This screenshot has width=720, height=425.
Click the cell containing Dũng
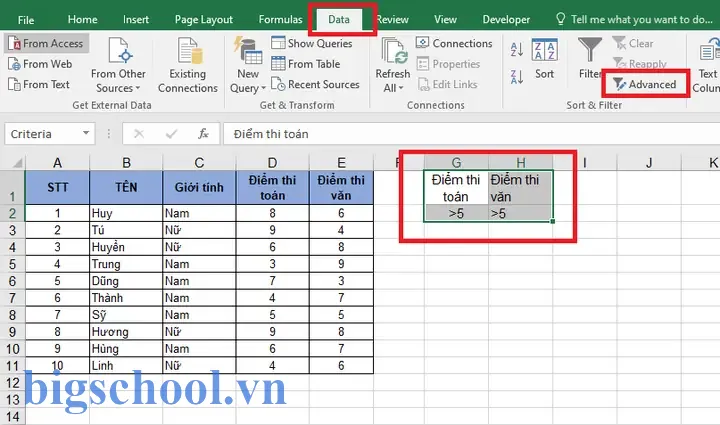(x=126, y=281)
